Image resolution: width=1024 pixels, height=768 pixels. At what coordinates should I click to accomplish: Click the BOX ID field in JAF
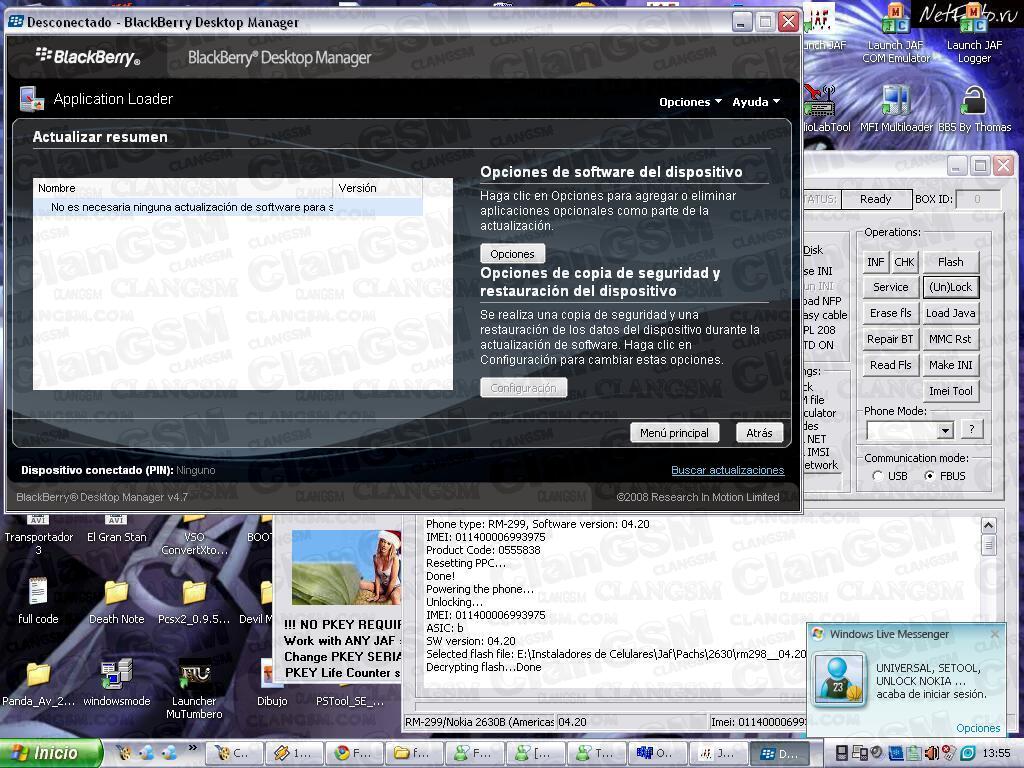(x=977, y=199)
